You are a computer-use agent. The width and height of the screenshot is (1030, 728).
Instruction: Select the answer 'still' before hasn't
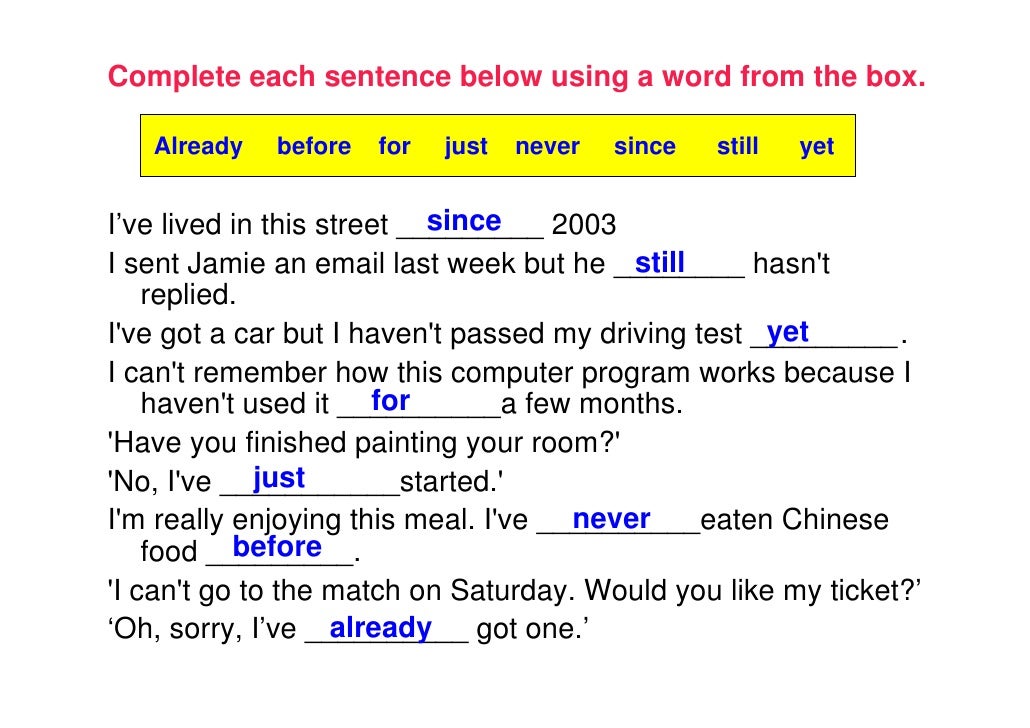[660, 263]
